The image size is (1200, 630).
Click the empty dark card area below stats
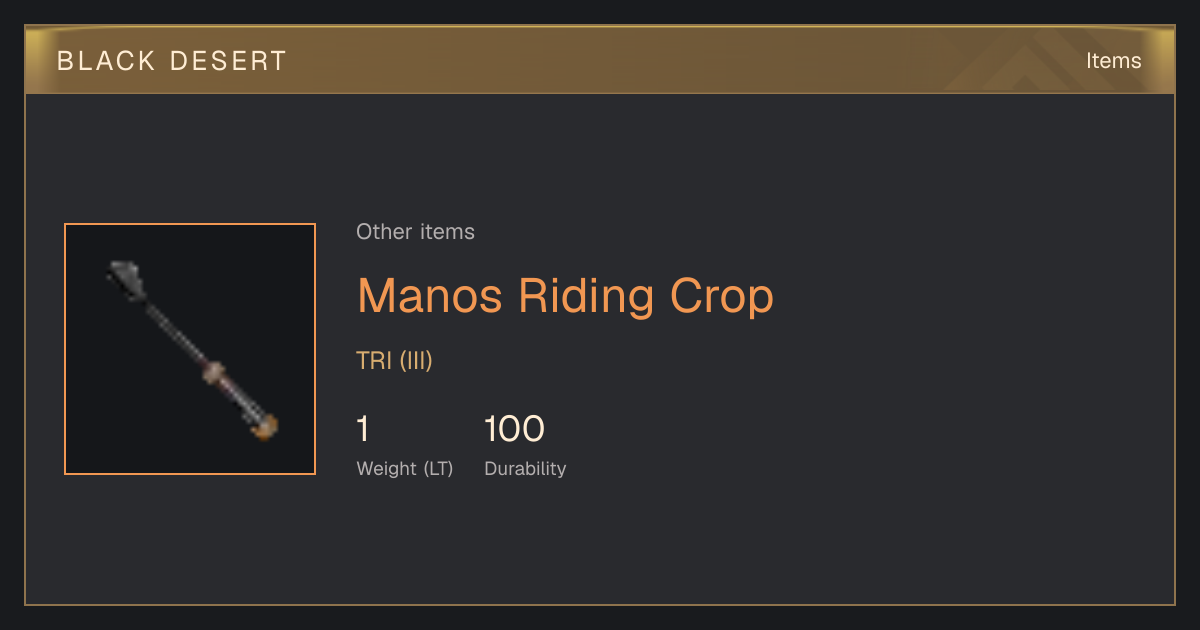(600, 545)
